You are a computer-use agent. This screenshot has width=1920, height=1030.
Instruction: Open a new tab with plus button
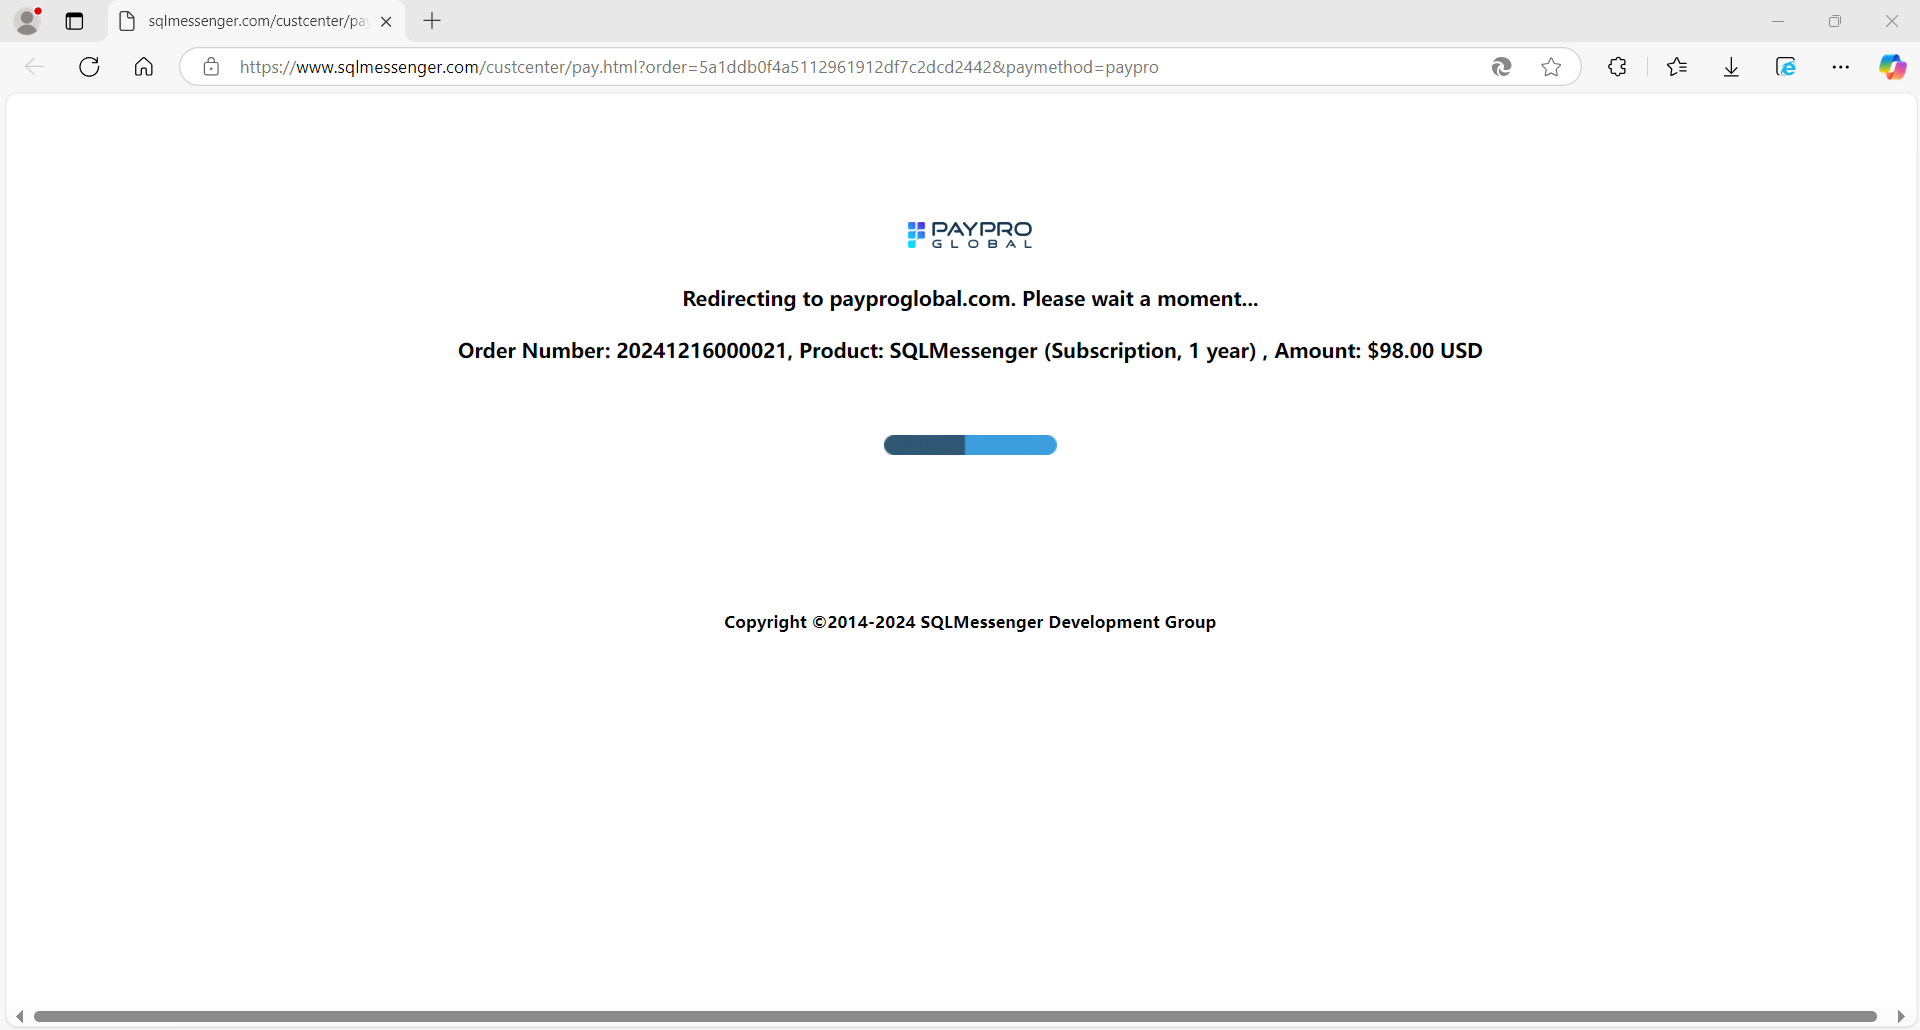[432, 21]
